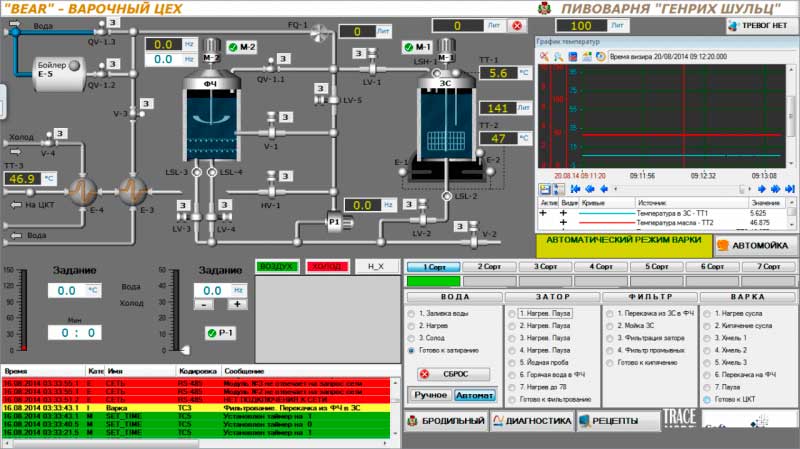The width and height of the screenshot is (800, 449).
Task: Click the Бойлер E-5 tank
Action: tap(59, 74)
